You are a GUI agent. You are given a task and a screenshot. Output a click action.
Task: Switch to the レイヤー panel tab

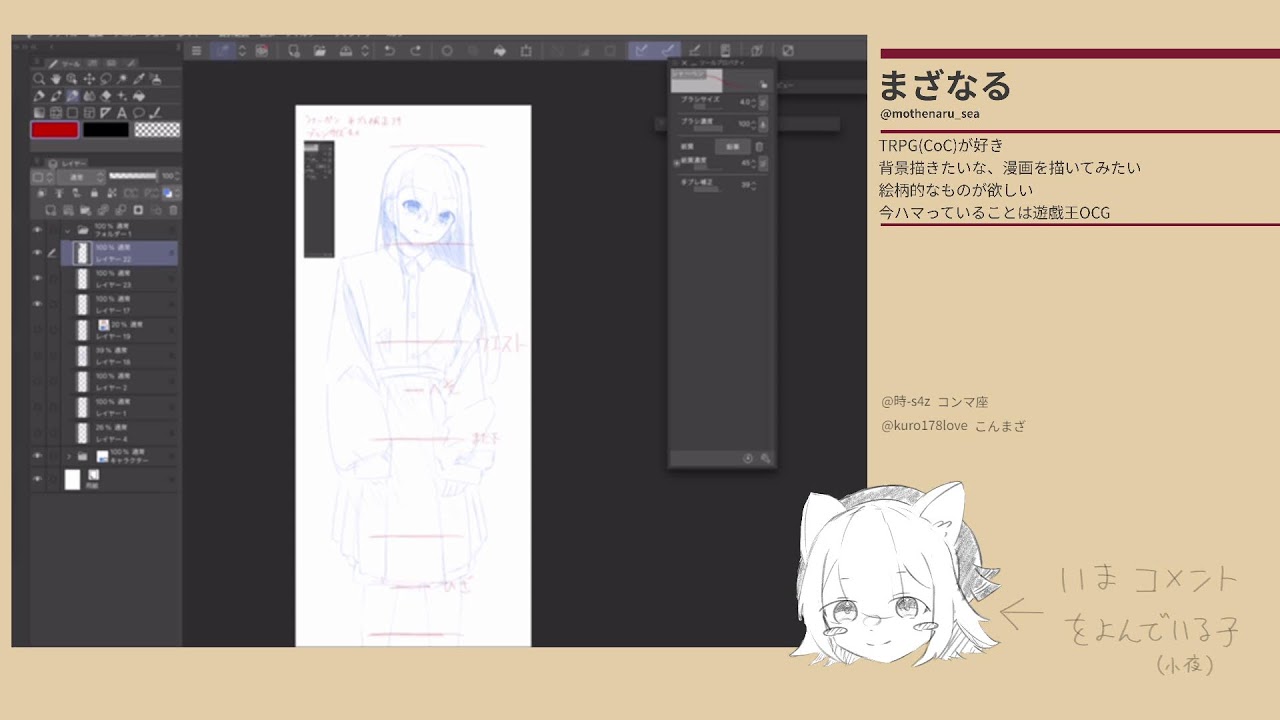pyautogui.click(x=68, y=163)
